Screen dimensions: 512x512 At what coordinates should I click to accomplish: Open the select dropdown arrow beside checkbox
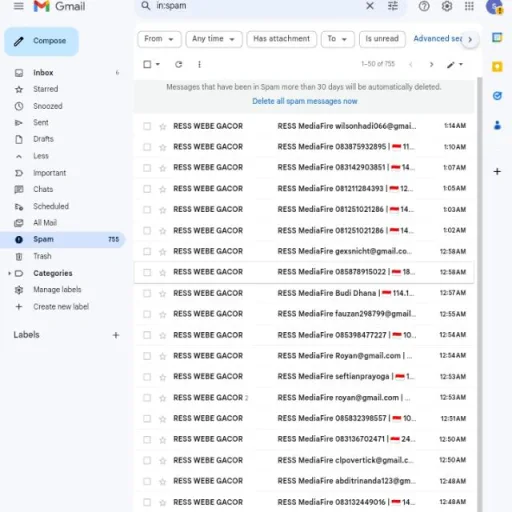pyautogui.click(x=158, y=64)
